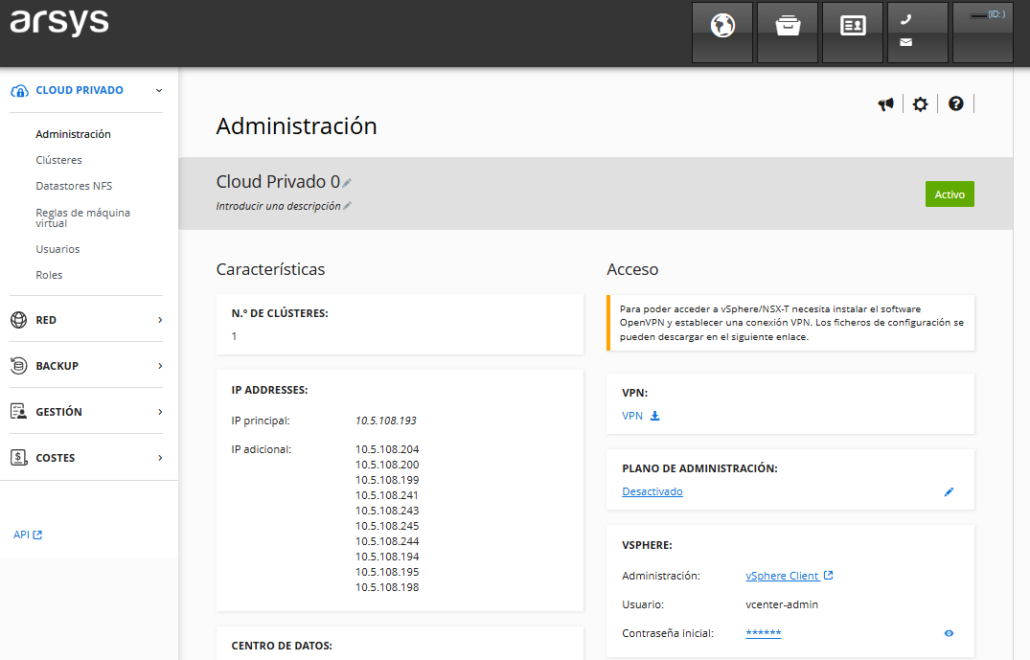Open the help question mark icon
This screenshot has width=1030, height=660.
956,103
